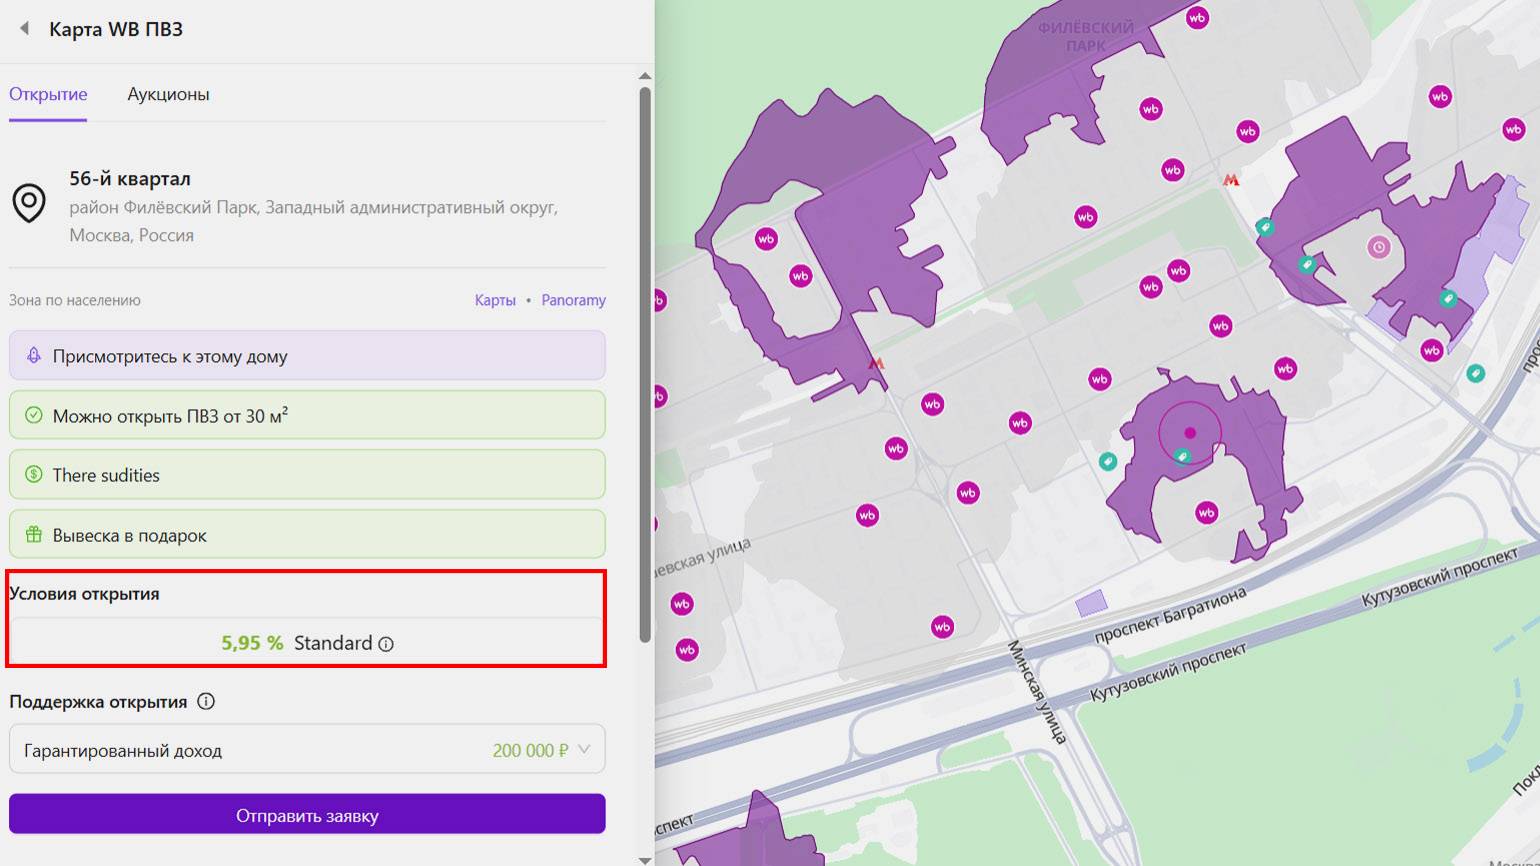
Task: Click the pink clock marker on the map
Action: [1379, 247]
